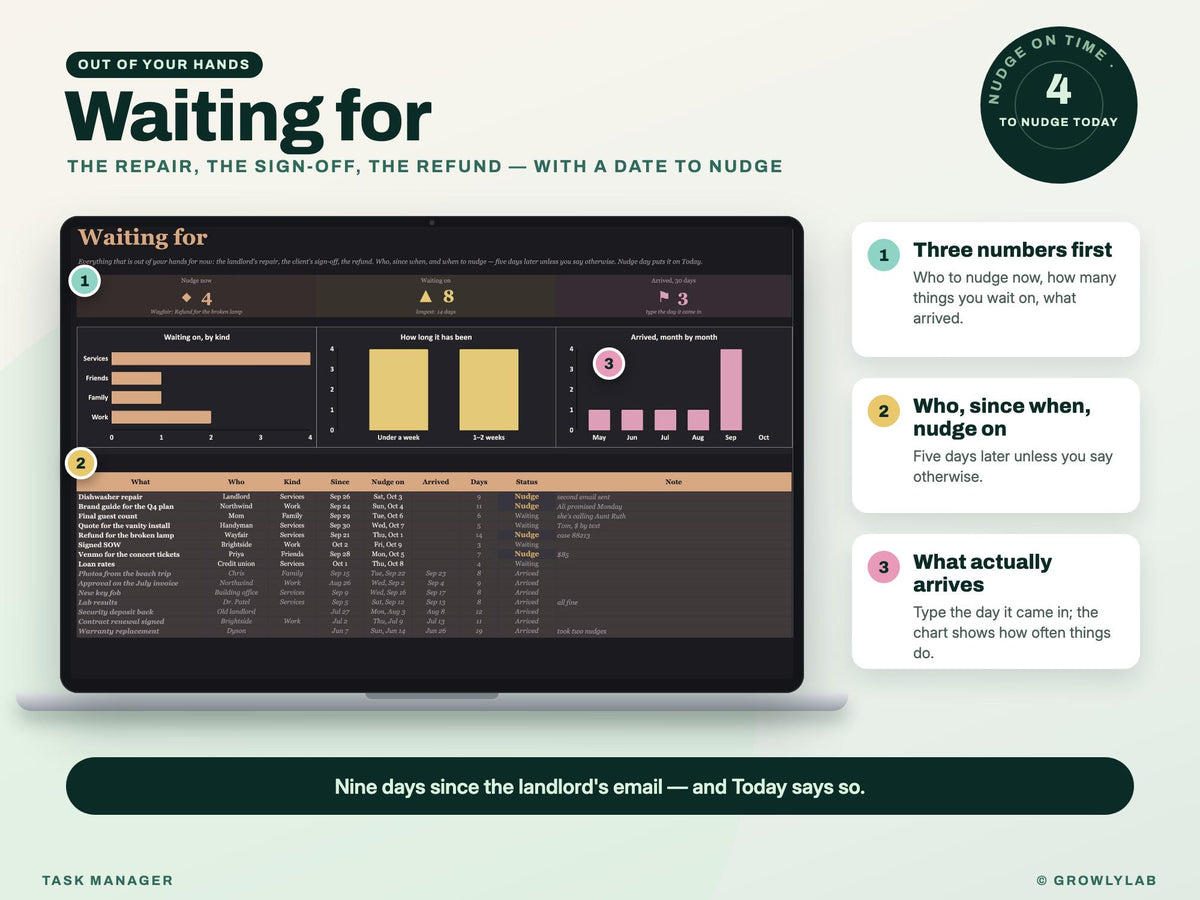Select the "Nudge on" column header
The height and width of the screenshot is (900, 1200).
click(388, 482)
